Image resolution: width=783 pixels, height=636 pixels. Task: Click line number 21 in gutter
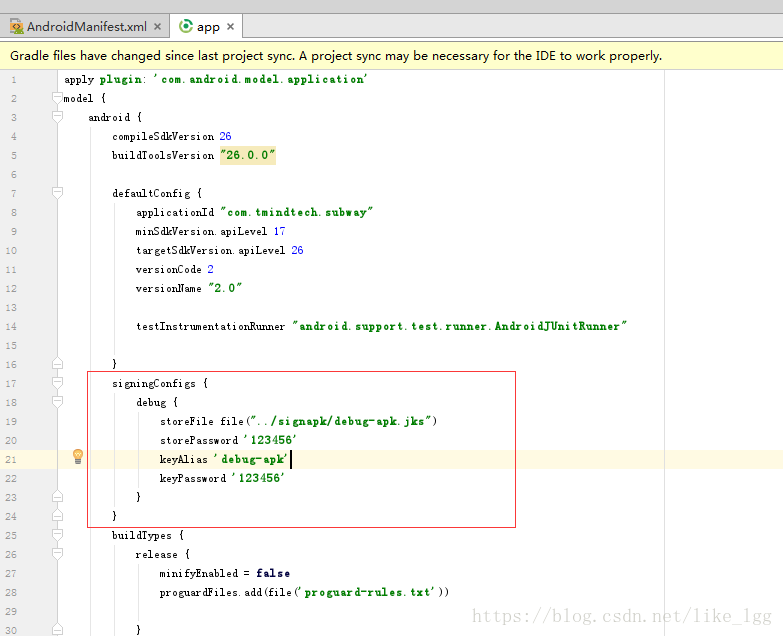coord(10,459)
